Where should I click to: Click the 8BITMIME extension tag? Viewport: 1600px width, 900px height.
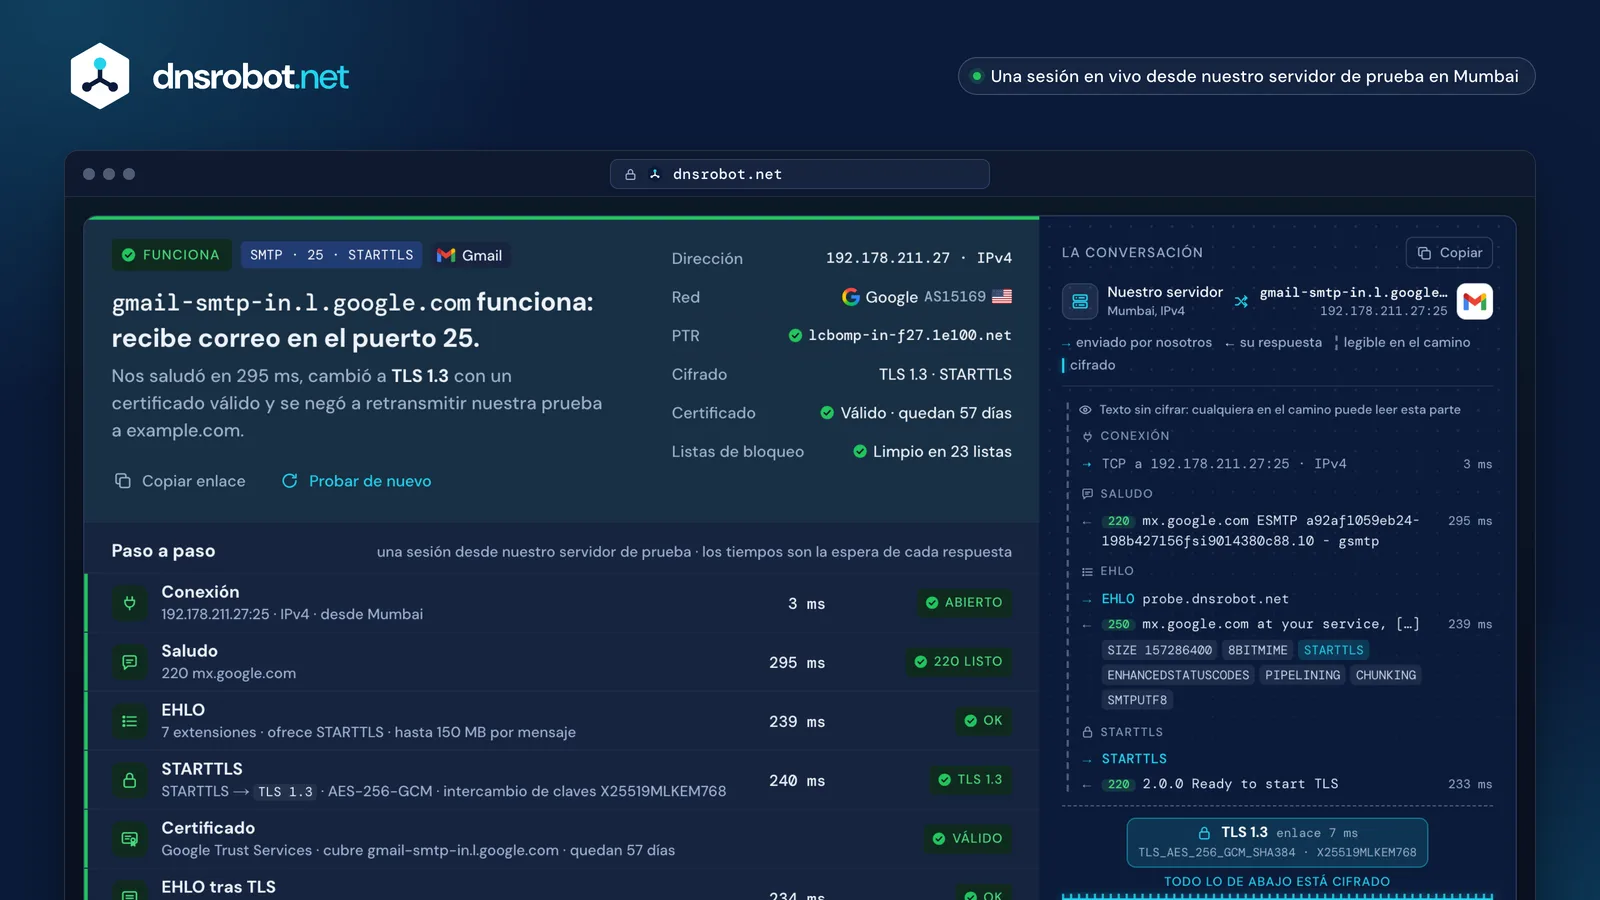point(1257,650)
